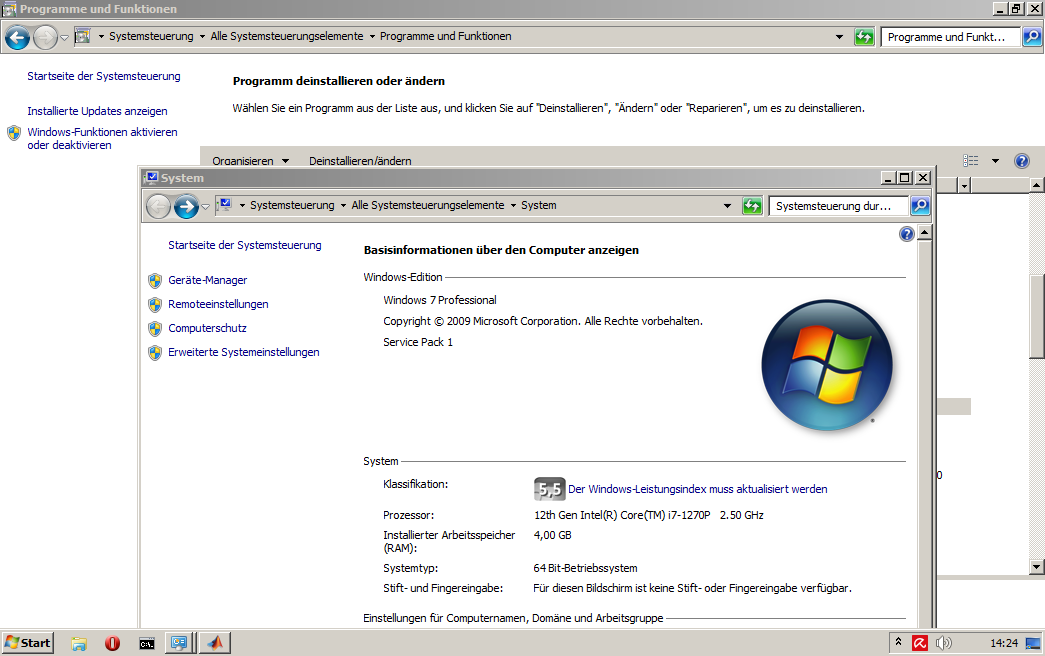Screen dimensions: 1045x656
Task: Open Avira antivirus tray icon
Action: click(x=920, y=643)
